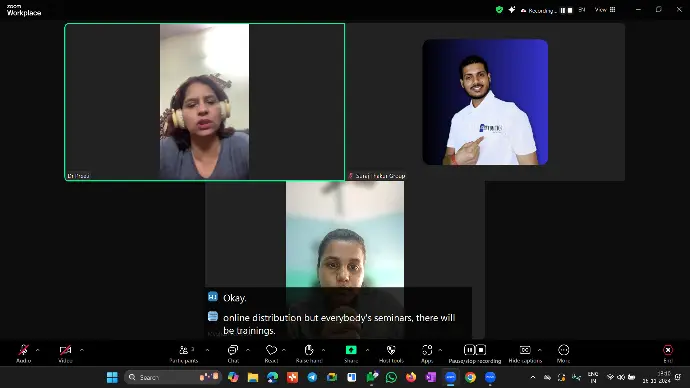The width and height of the screenshot is (690, 388).
Task: Click the green encryption shield icon
Action: (499, 10)
